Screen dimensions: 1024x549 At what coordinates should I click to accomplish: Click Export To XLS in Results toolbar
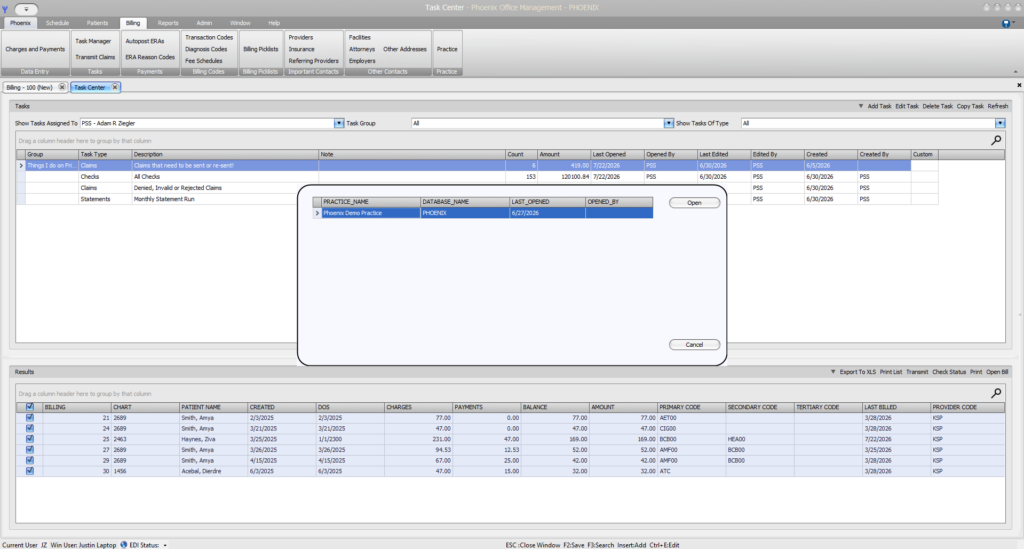click(x=857, y=372)
